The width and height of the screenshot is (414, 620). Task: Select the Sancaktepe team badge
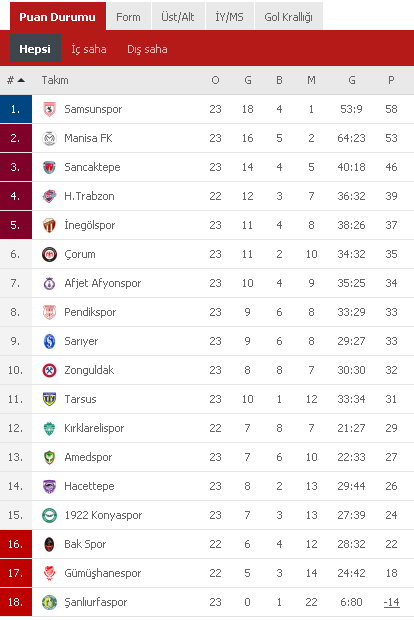[49, 167]
